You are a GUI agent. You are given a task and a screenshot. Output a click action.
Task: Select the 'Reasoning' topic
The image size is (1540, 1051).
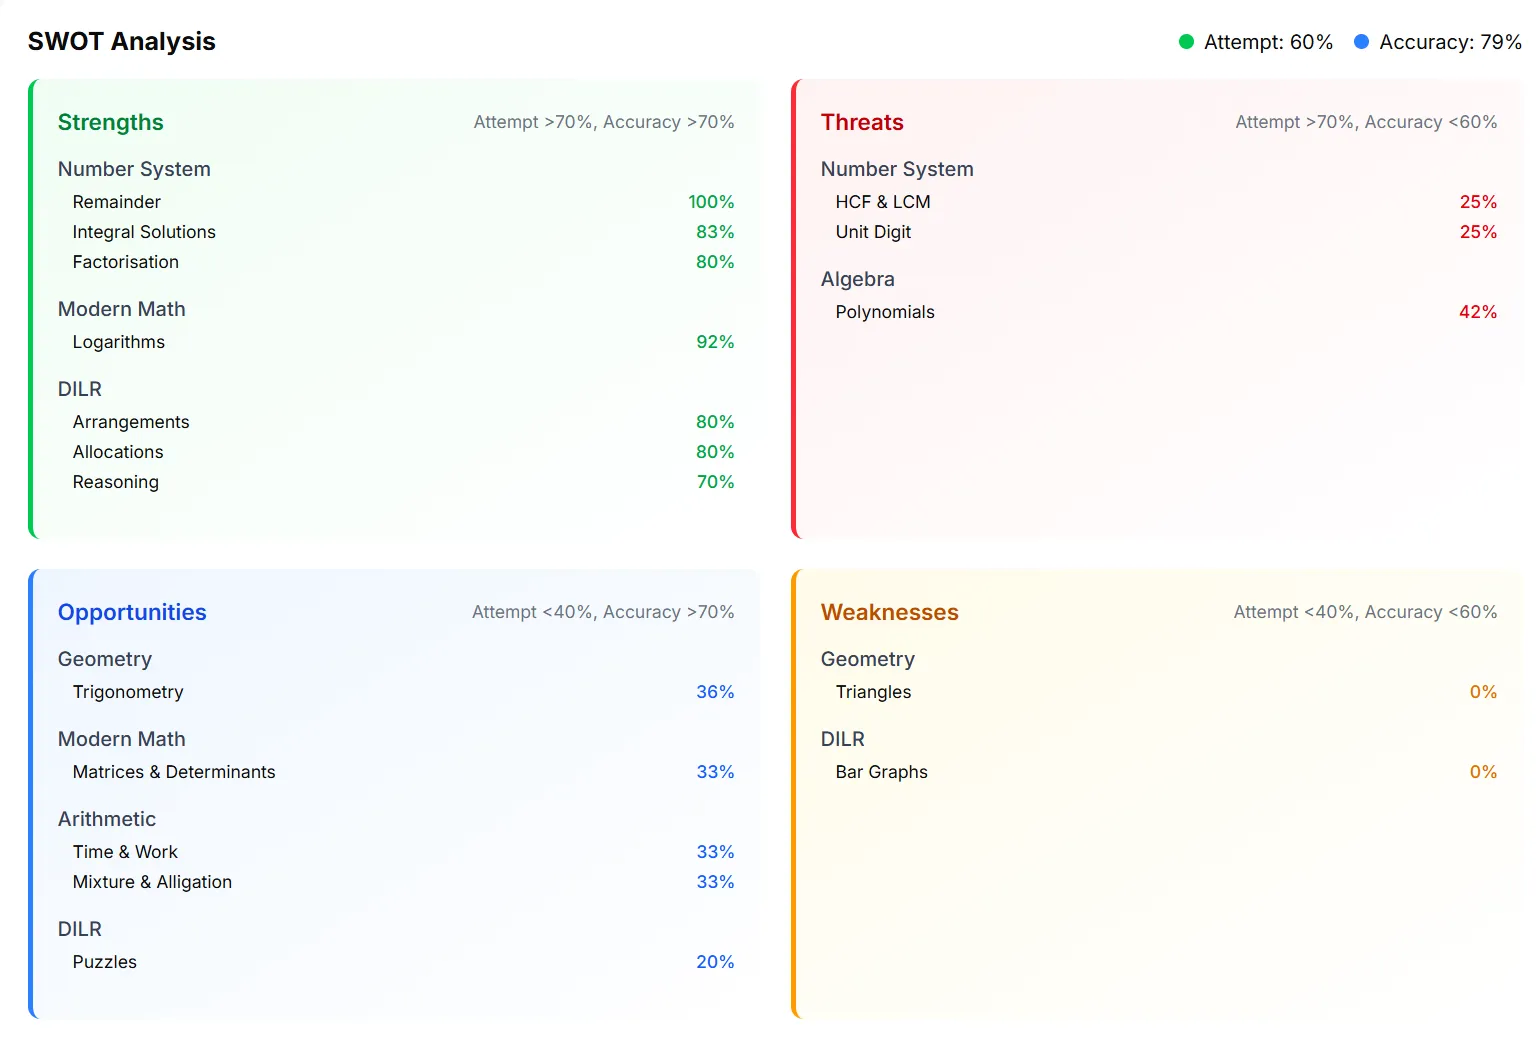(116, 482)
